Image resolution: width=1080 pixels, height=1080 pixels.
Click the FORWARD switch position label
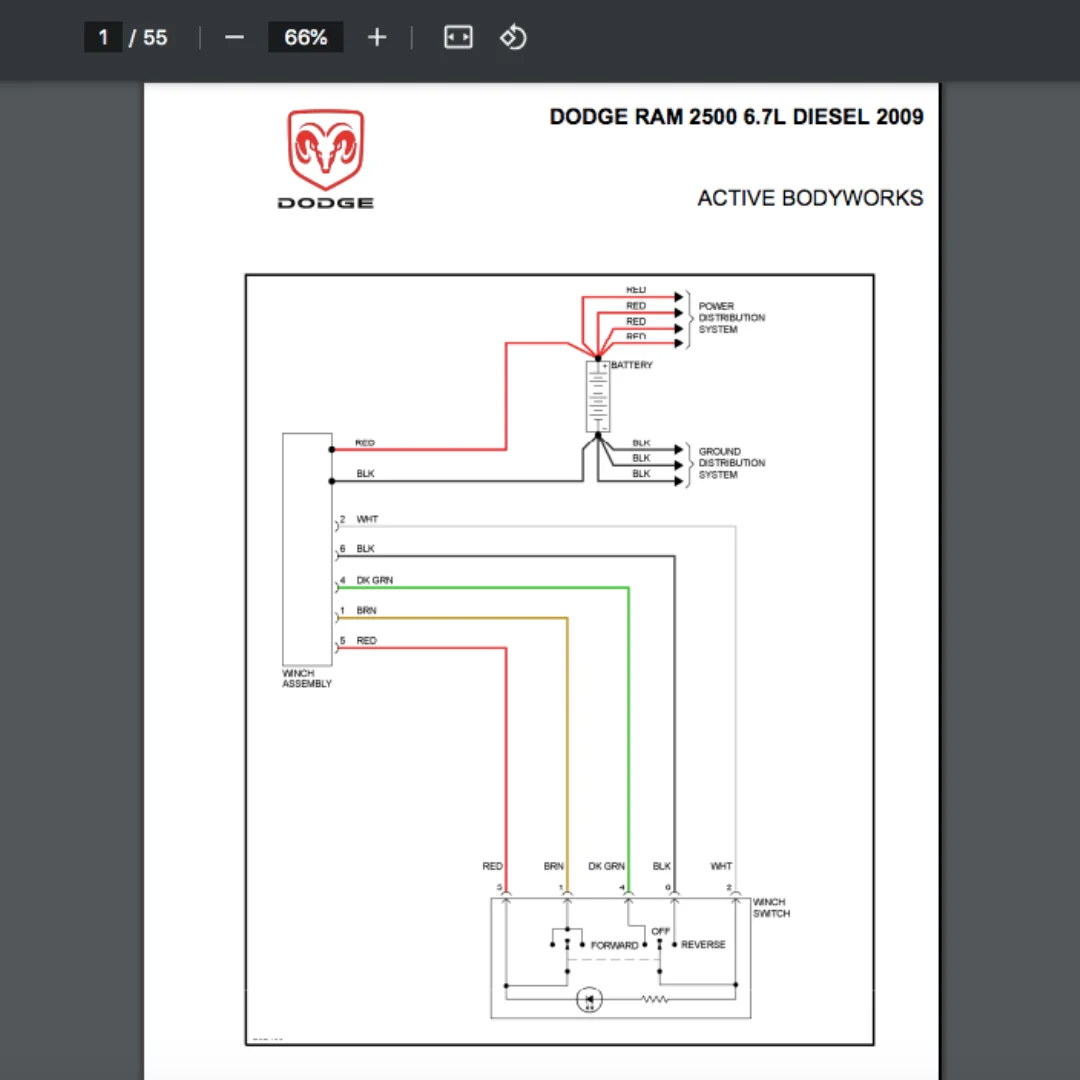coord(614,946)
